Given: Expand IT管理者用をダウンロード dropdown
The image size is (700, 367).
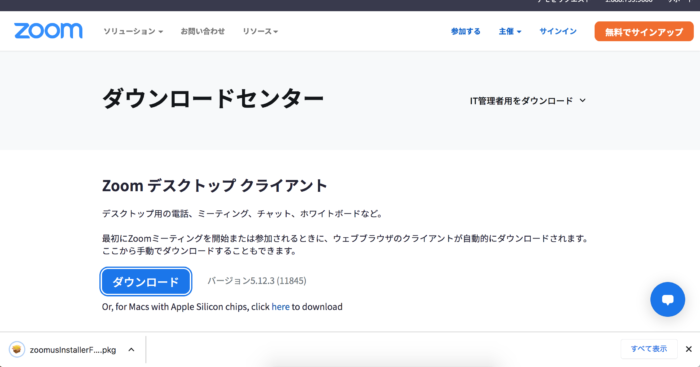Looking at the screenshot, I should click(x=528, y=101).
